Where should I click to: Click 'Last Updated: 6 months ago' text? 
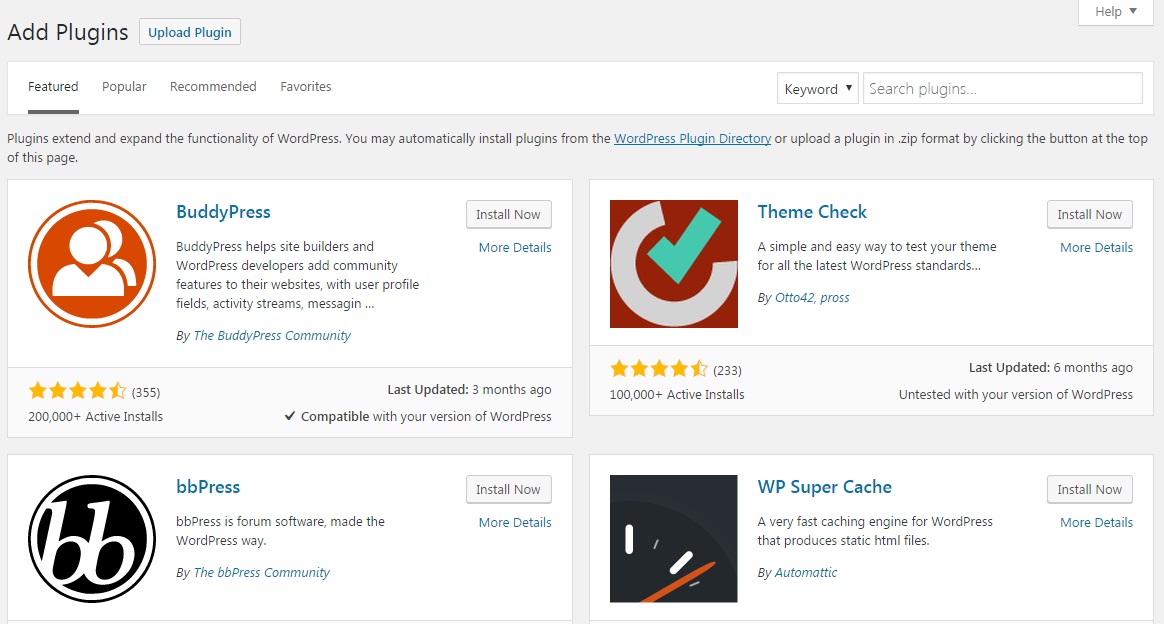pos(1050,367)
